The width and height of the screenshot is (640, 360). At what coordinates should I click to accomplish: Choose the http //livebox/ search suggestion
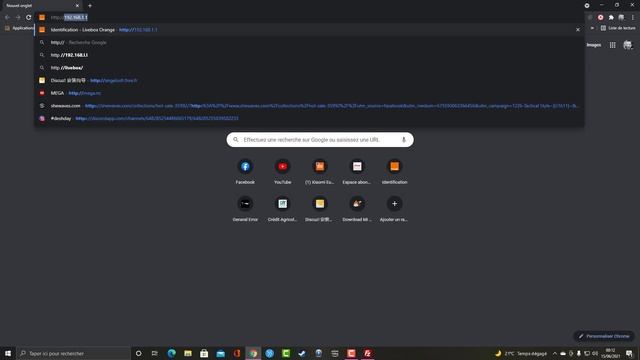[309, 68]
